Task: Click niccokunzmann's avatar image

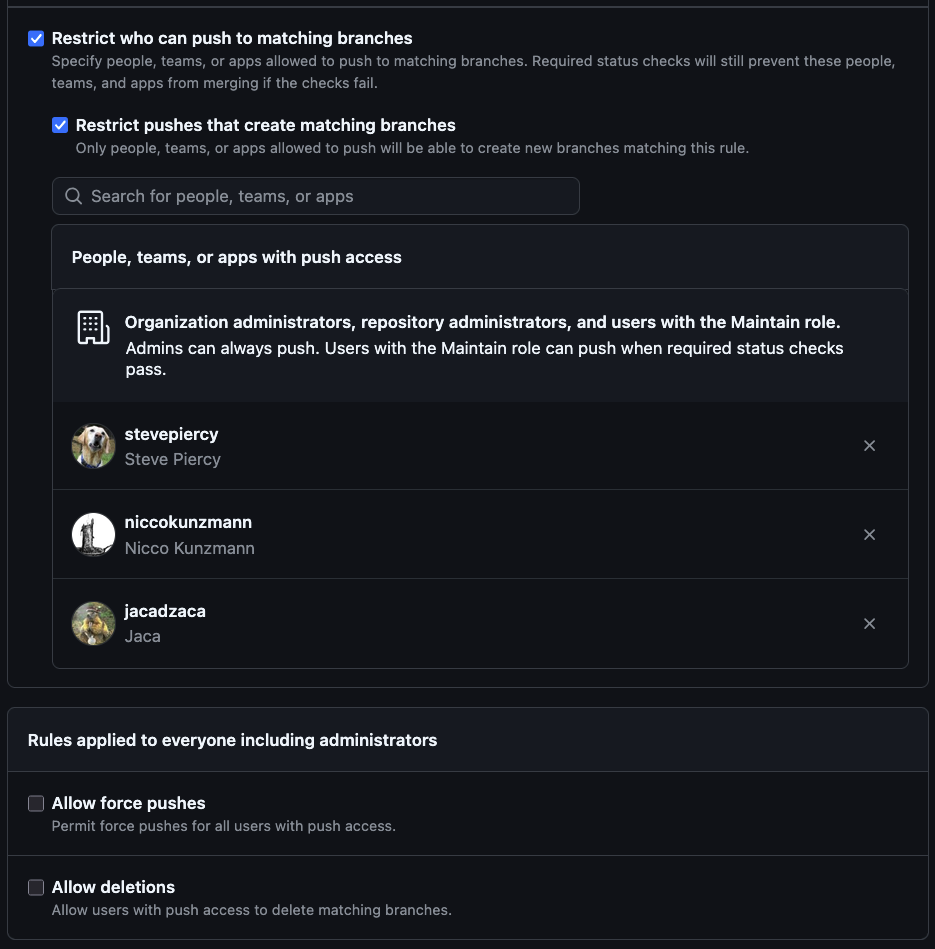Action: click(x=93, y=535)
